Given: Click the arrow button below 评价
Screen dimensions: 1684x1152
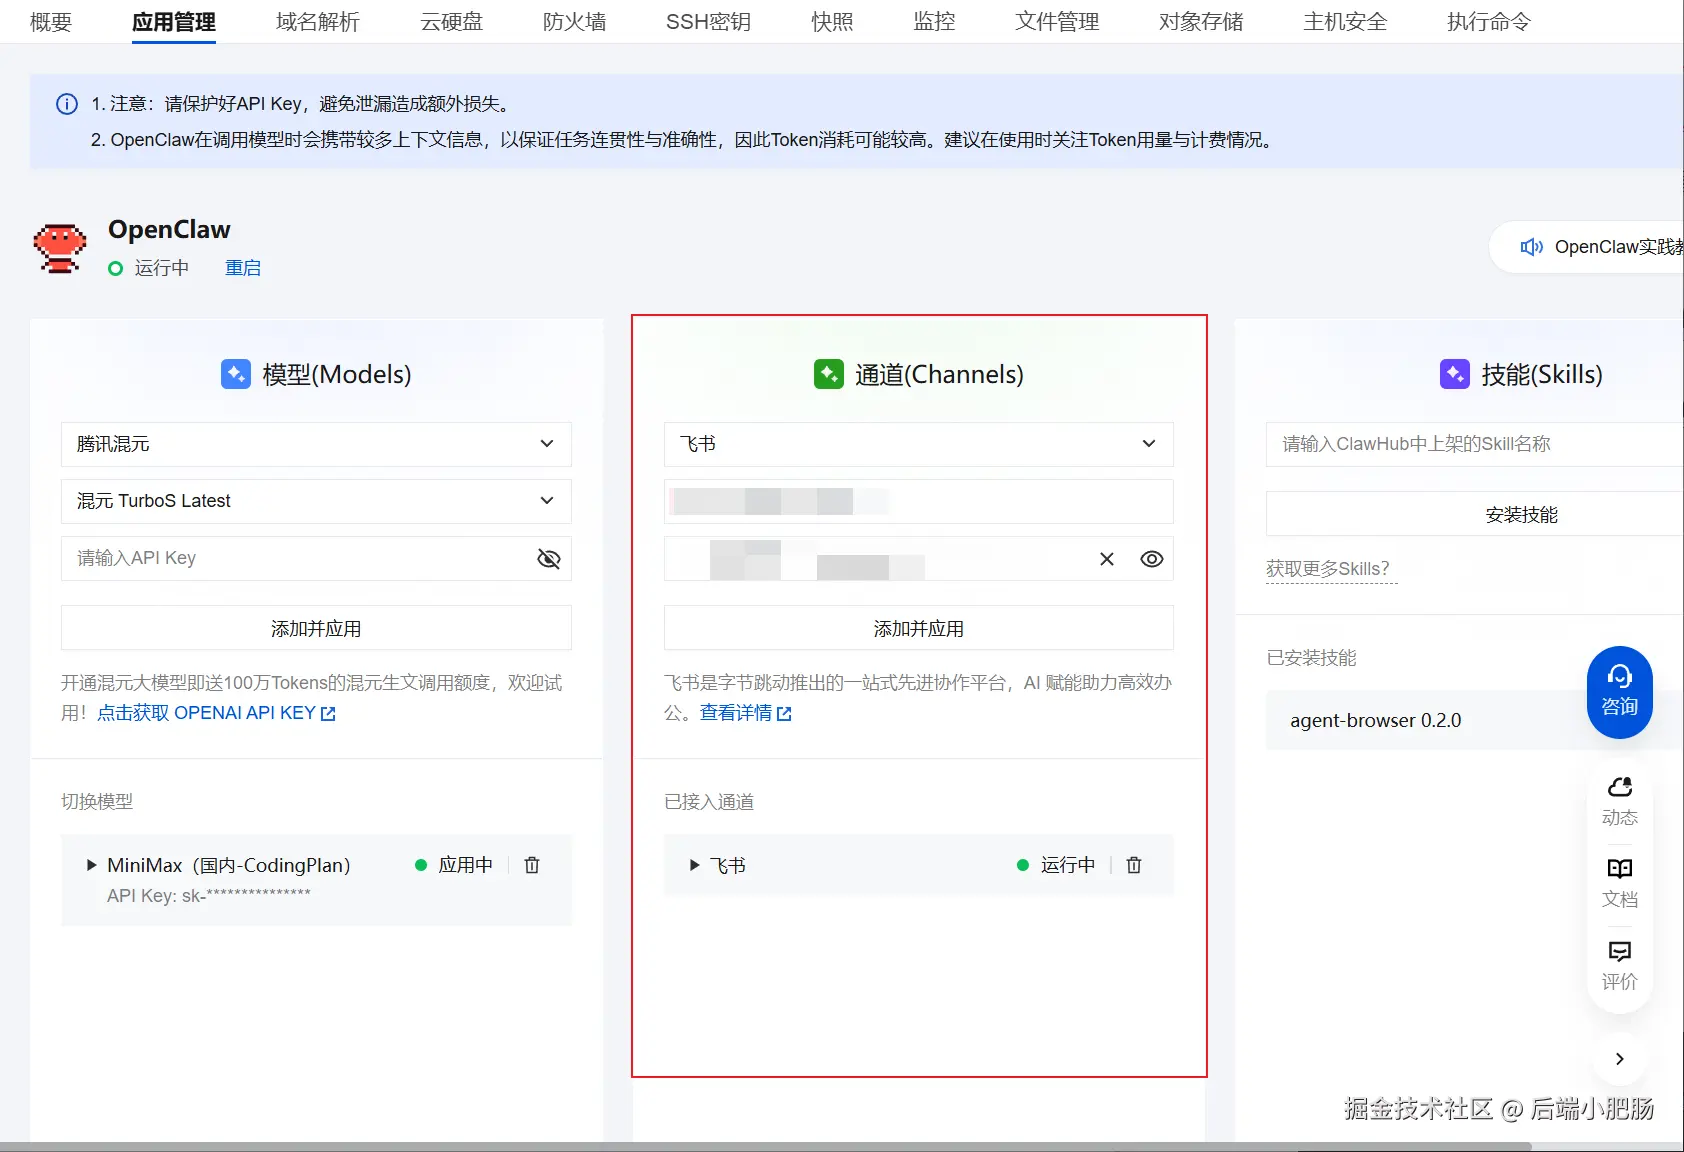Looking at the screenshot, I should point(1620,1059).
